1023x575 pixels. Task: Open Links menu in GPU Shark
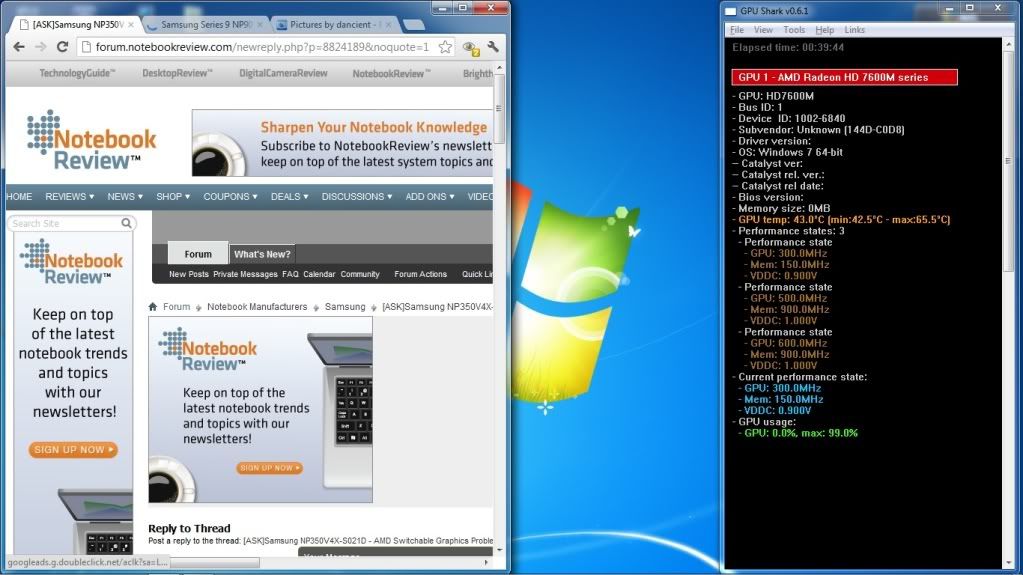854,30
